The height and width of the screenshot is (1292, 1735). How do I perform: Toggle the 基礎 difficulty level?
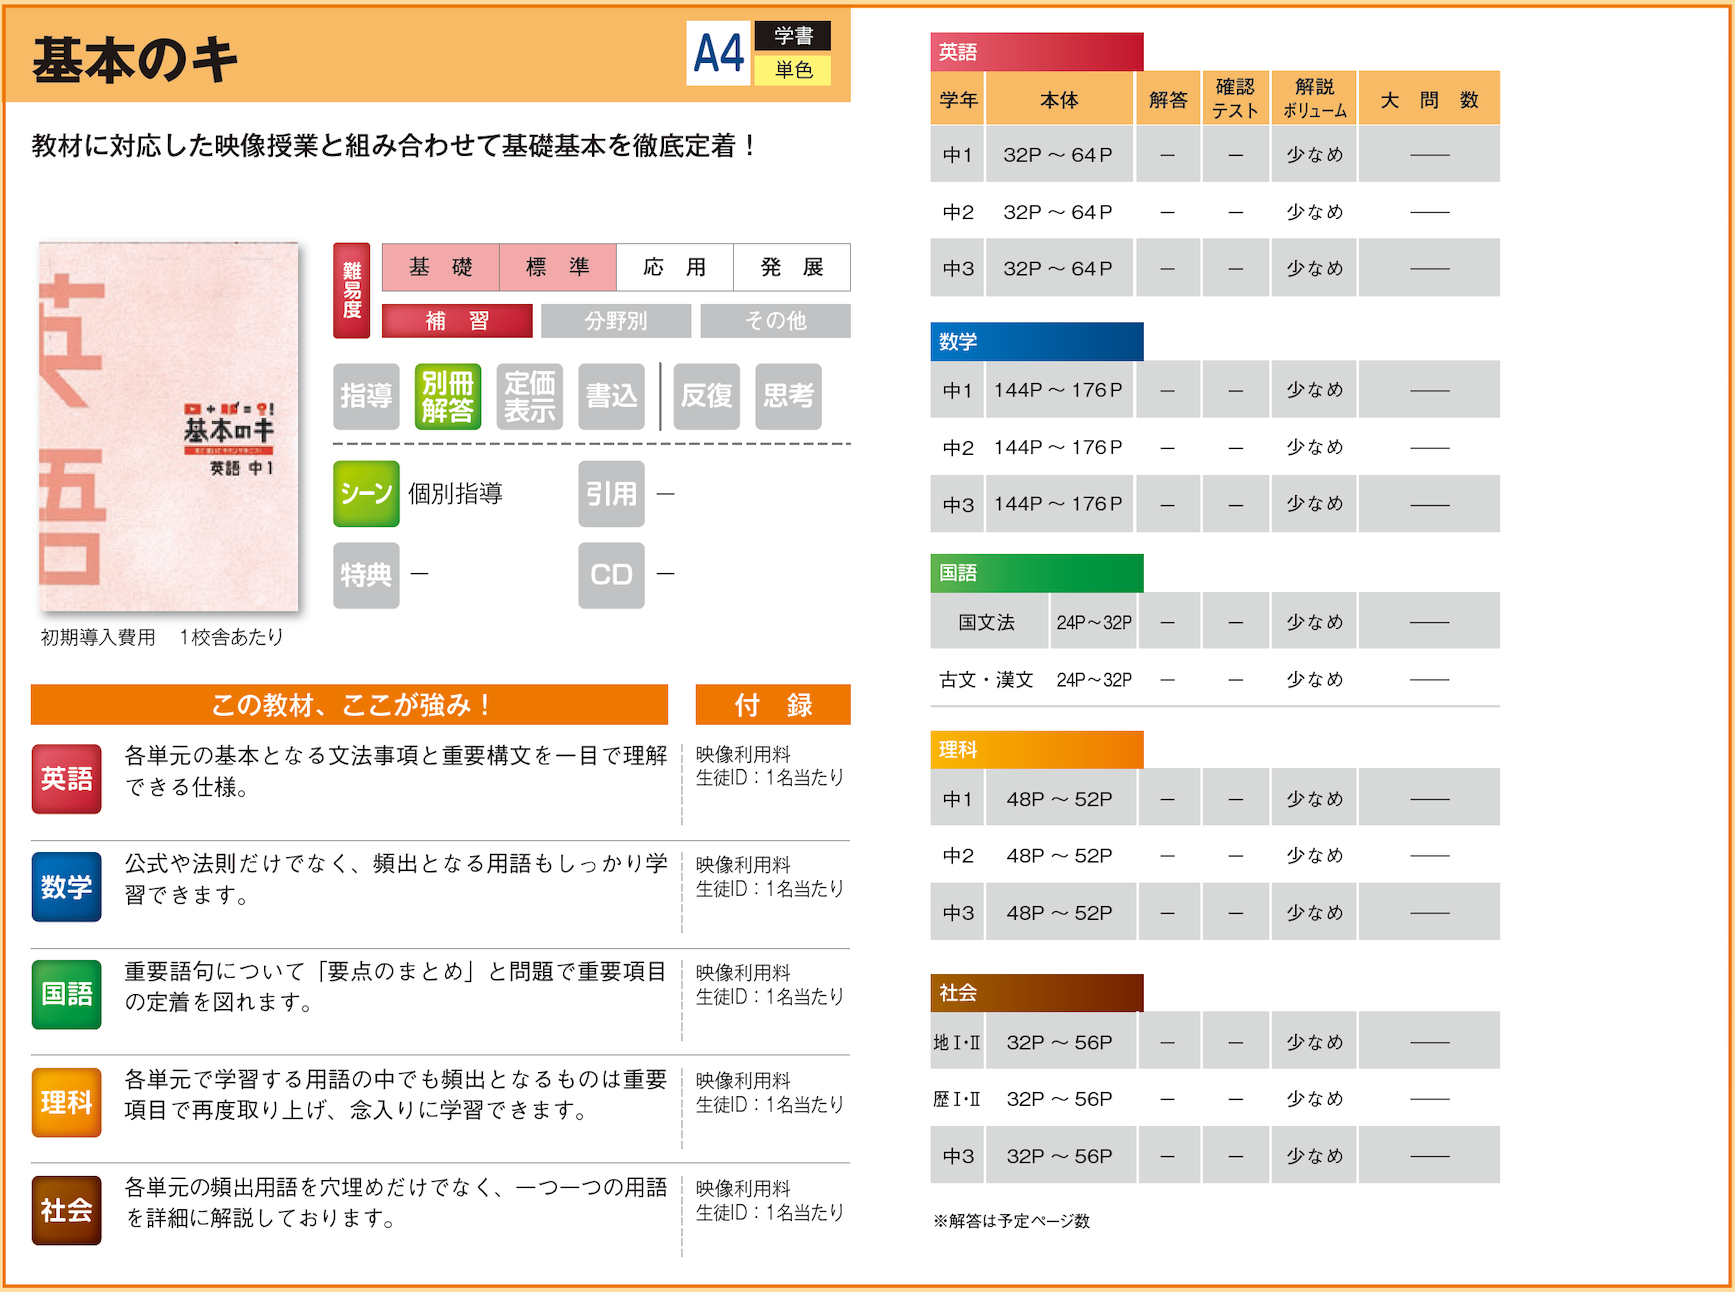pos(440,267)
